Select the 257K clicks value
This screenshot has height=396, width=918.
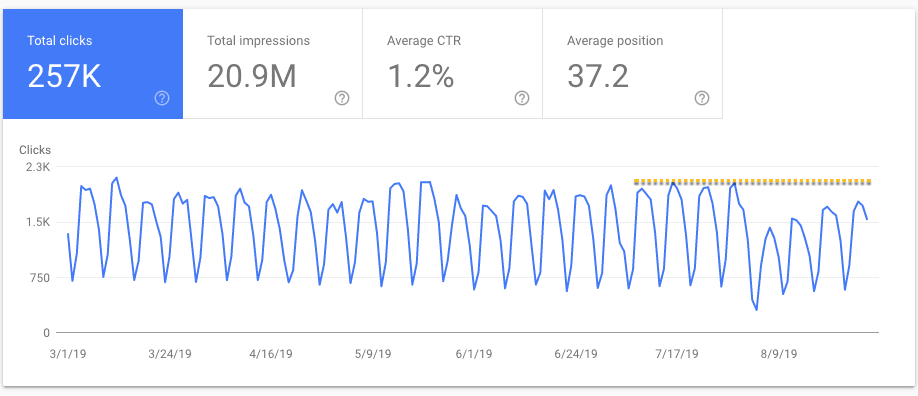click(x=64, y=76)
